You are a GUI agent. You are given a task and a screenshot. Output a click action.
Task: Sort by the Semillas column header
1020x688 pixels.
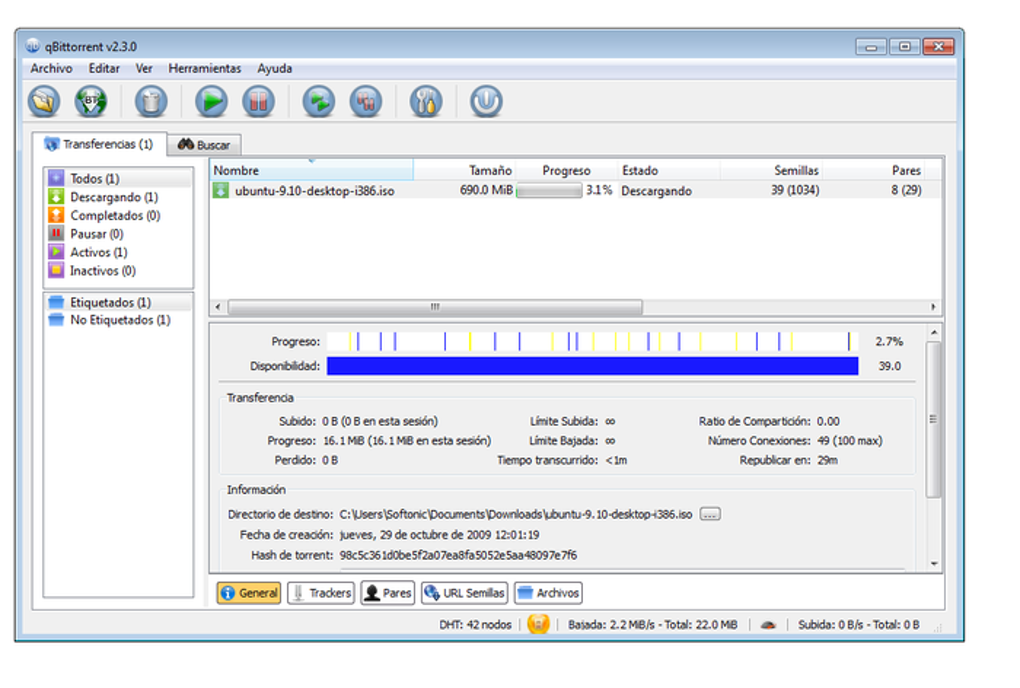coord(771,170)
